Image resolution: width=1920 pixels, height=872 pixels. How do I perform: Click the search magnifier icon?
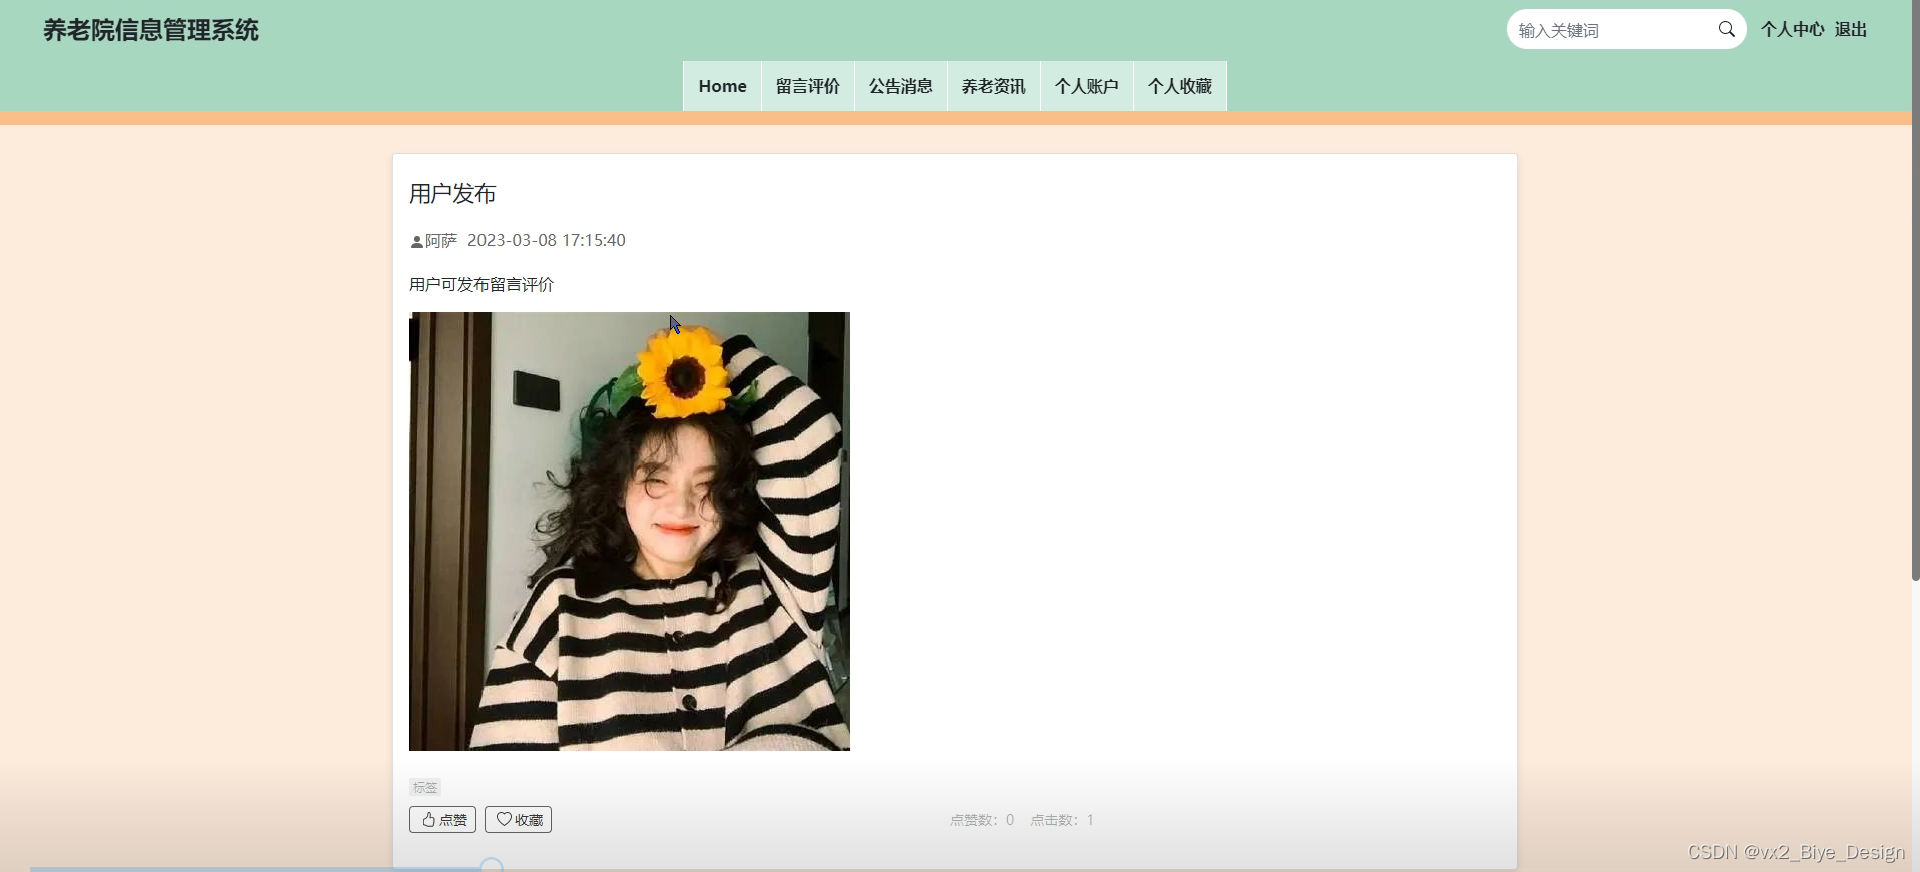click(x=1726, y=29)
